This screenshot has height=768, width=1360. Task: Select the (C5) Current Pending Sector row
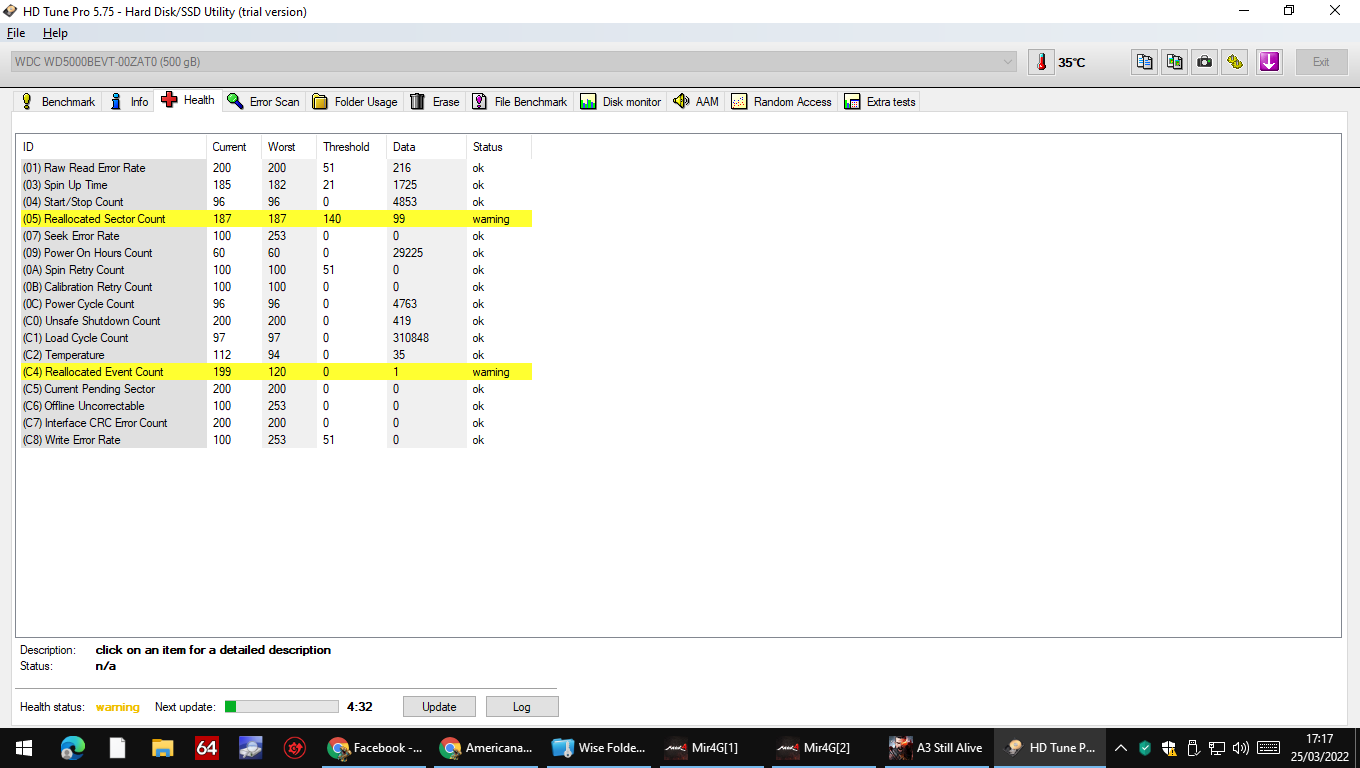pyautogui.click(x=276, y=389)
